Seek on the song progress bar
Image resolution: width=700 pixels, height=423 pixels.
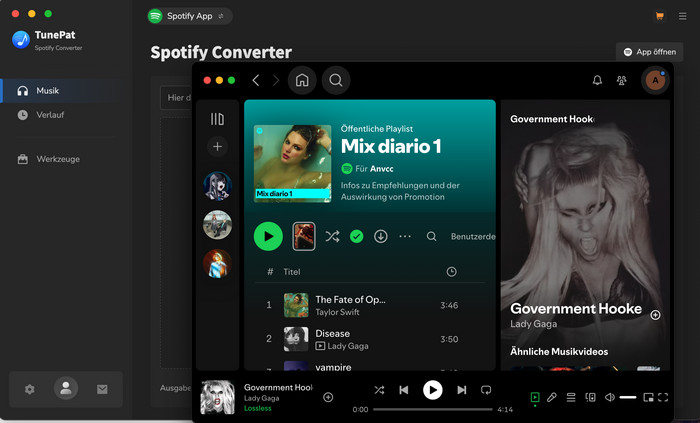(433, 409)
